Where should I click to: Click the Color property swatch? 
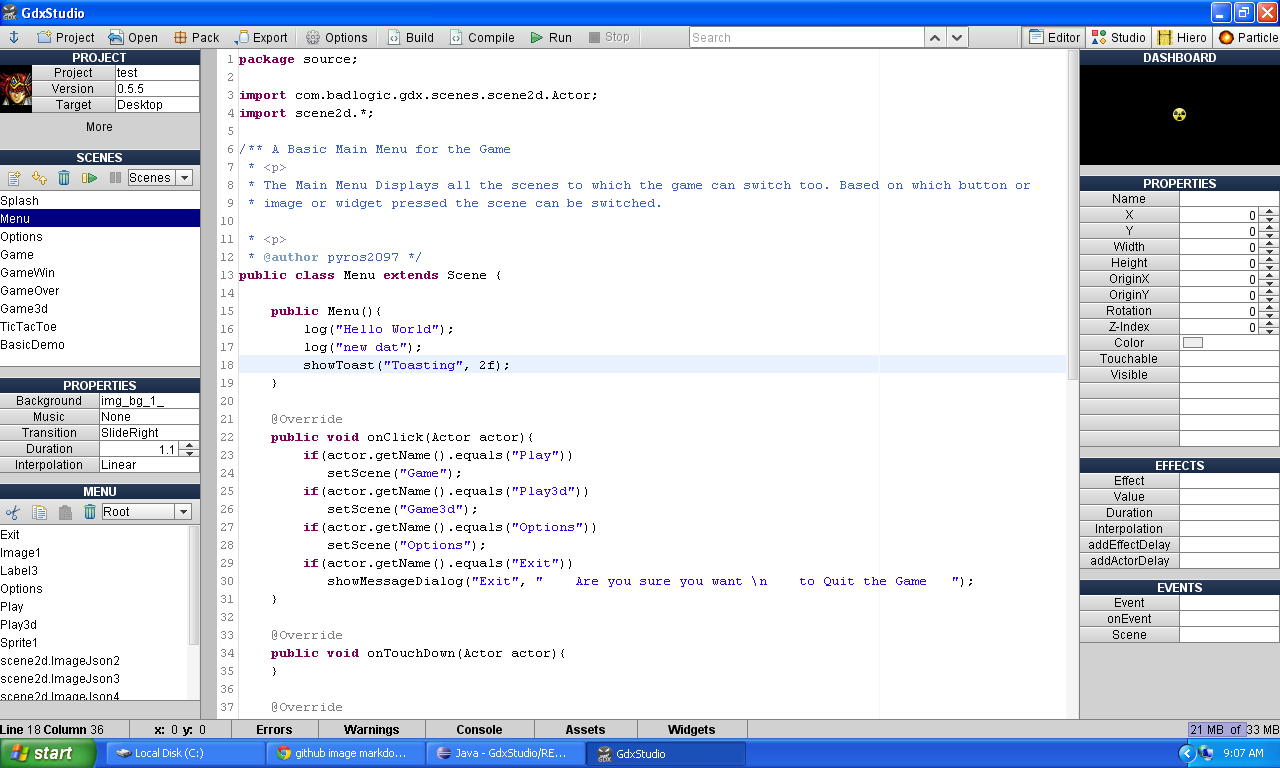click(x=1193, y=343)
